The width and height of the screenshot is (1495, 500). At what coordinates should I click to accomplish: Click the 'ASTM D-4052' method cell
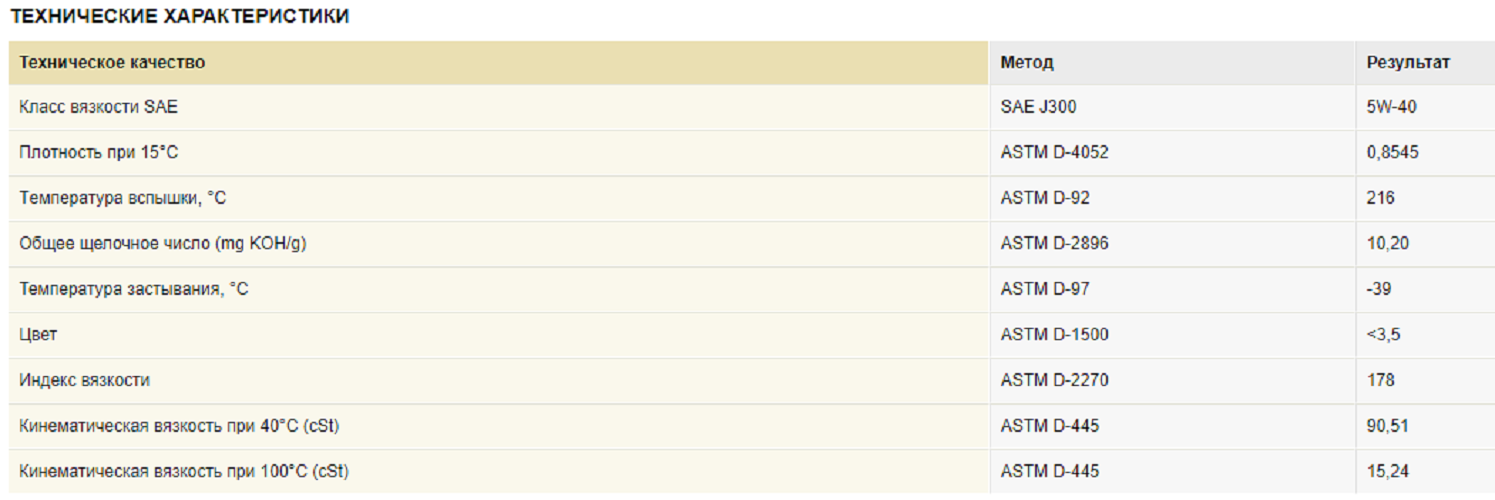1054,153
